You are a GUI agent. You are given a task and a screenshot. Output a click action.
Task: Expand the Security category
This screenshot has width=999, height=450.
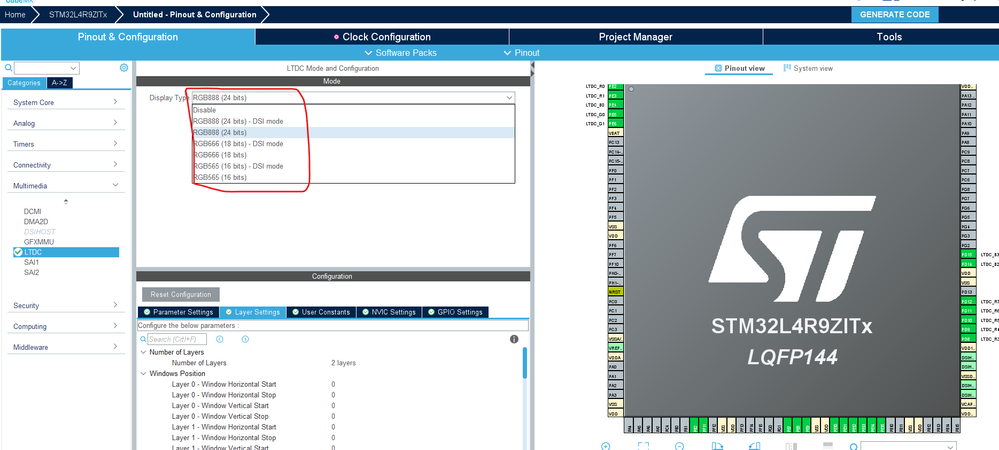66,305
